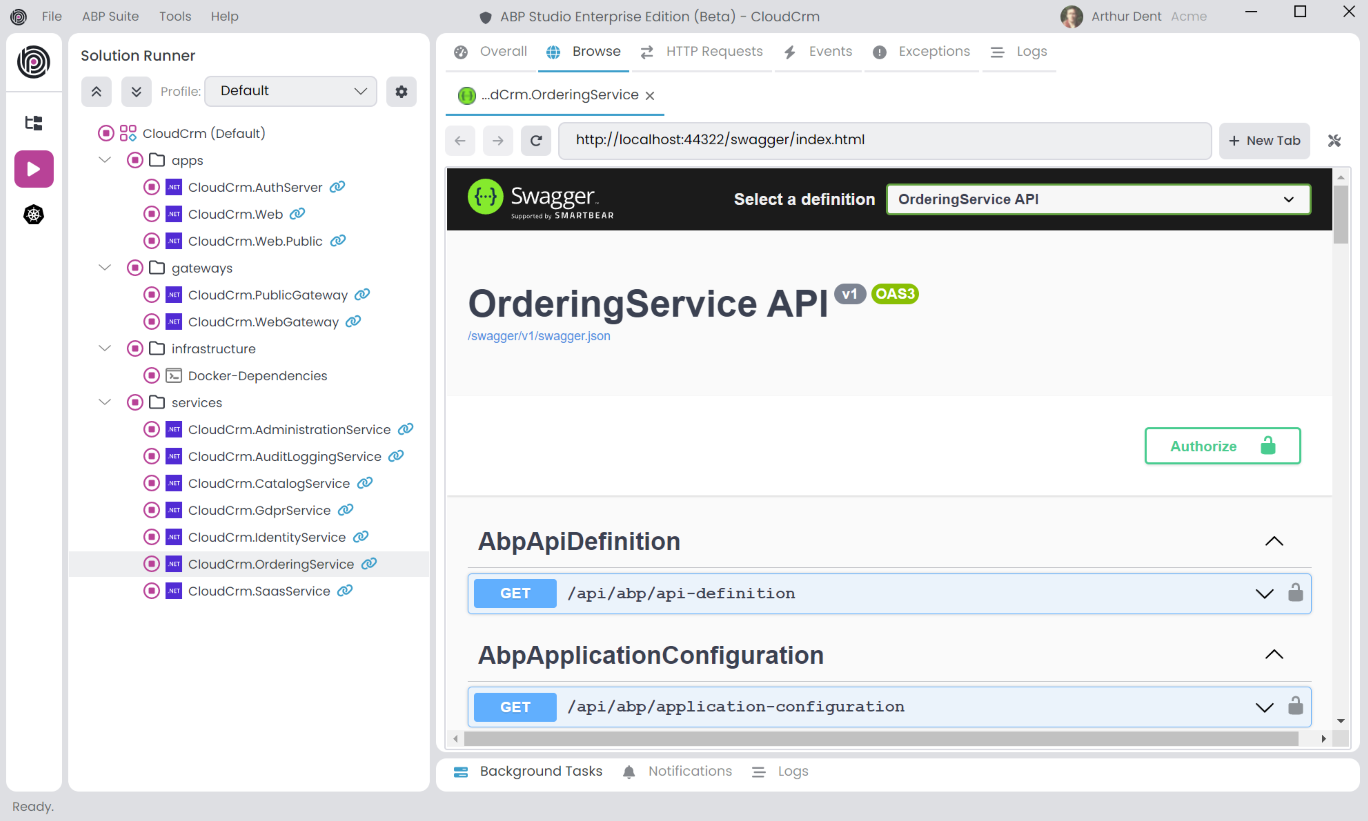
Task: Open Solution Runner play icon in sidebar
Action: pyautogui.click(x=34, y=169)
